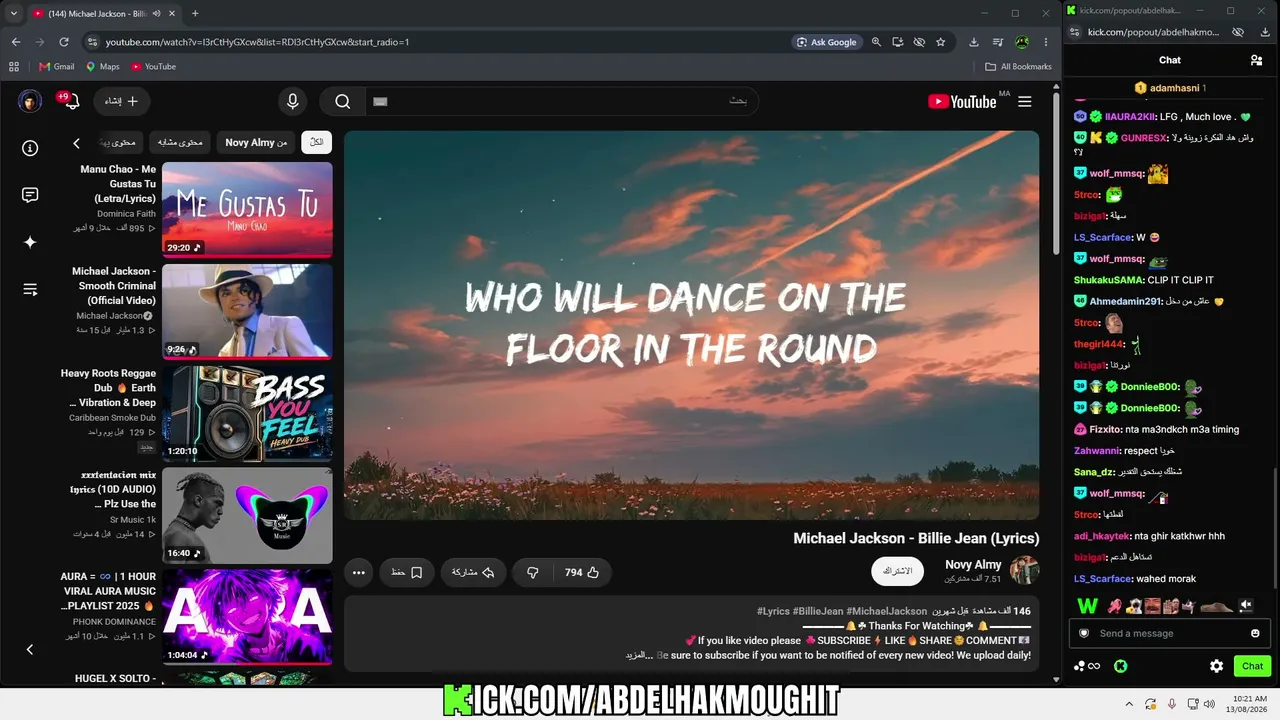Open the Maps bookmark
Screen dimensions: 1280x720
tap(102, 67)
